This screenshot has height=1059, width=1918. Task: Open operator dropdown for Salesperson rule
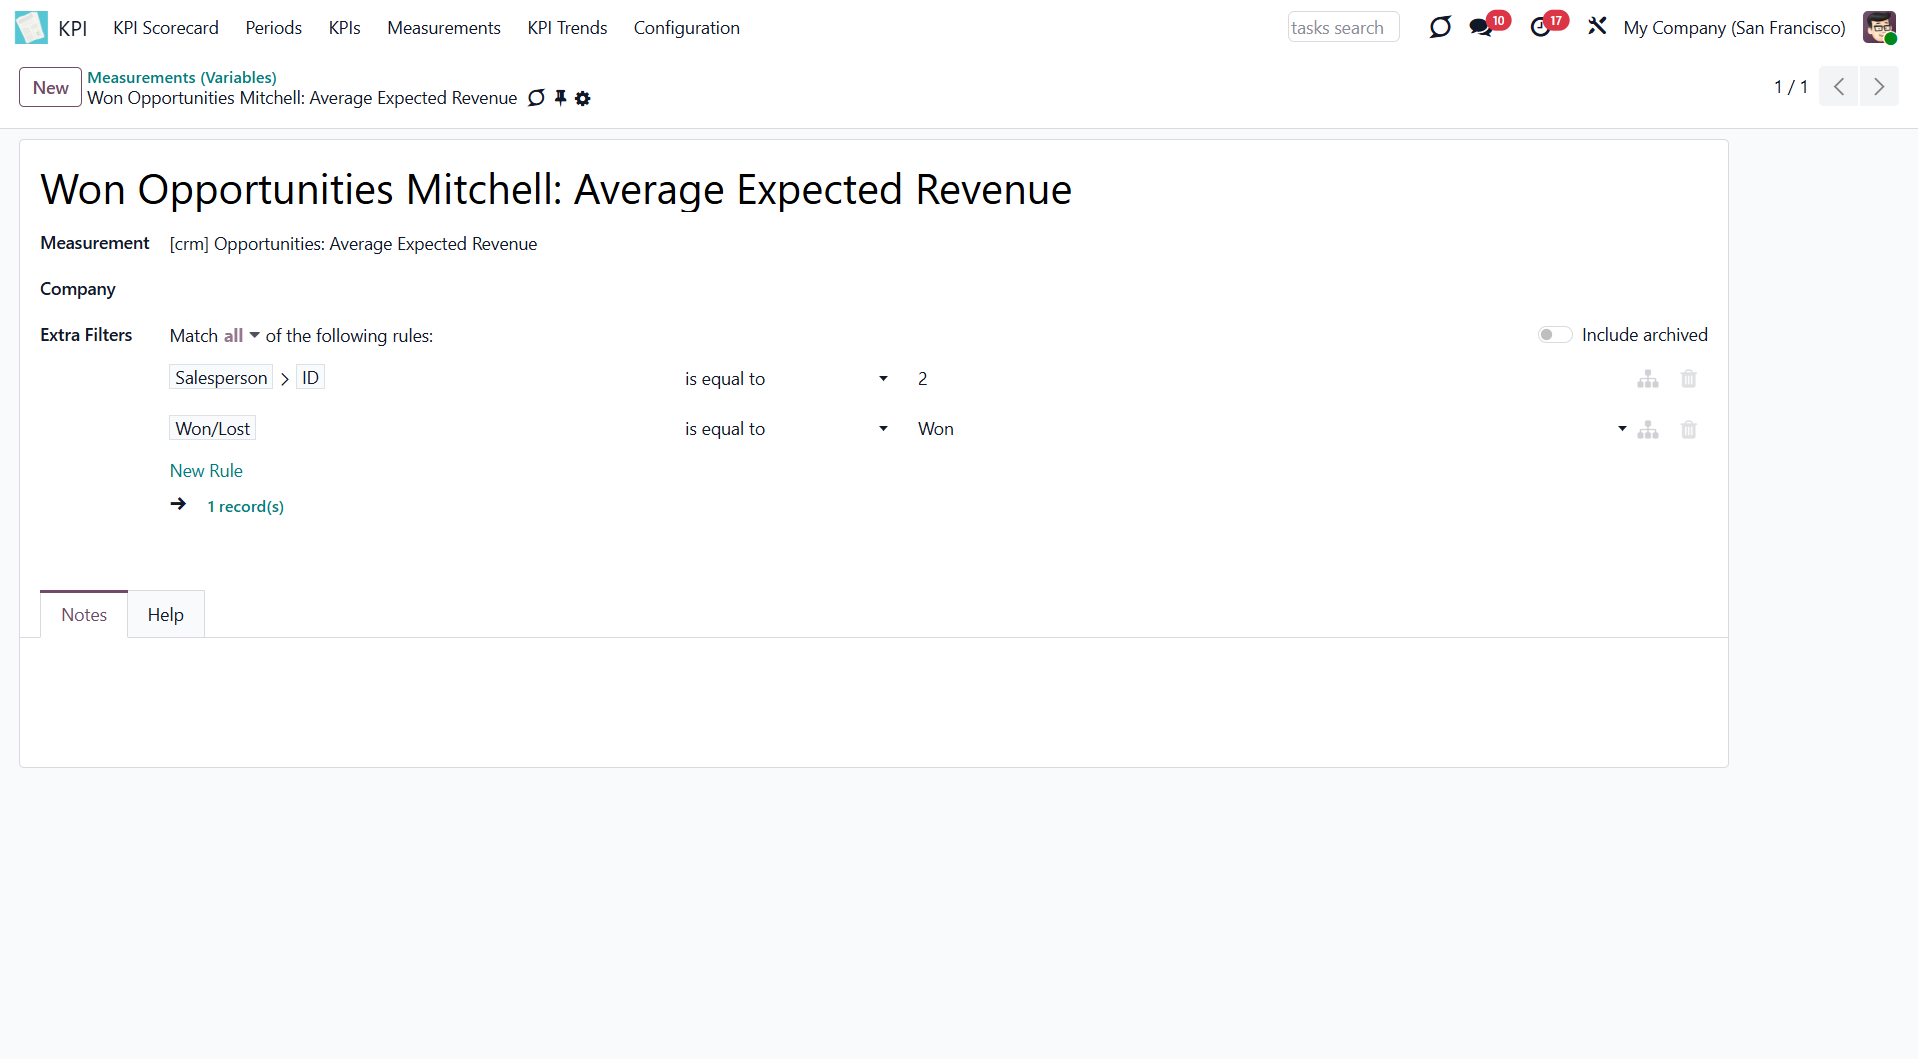click(x=785, y=379)
